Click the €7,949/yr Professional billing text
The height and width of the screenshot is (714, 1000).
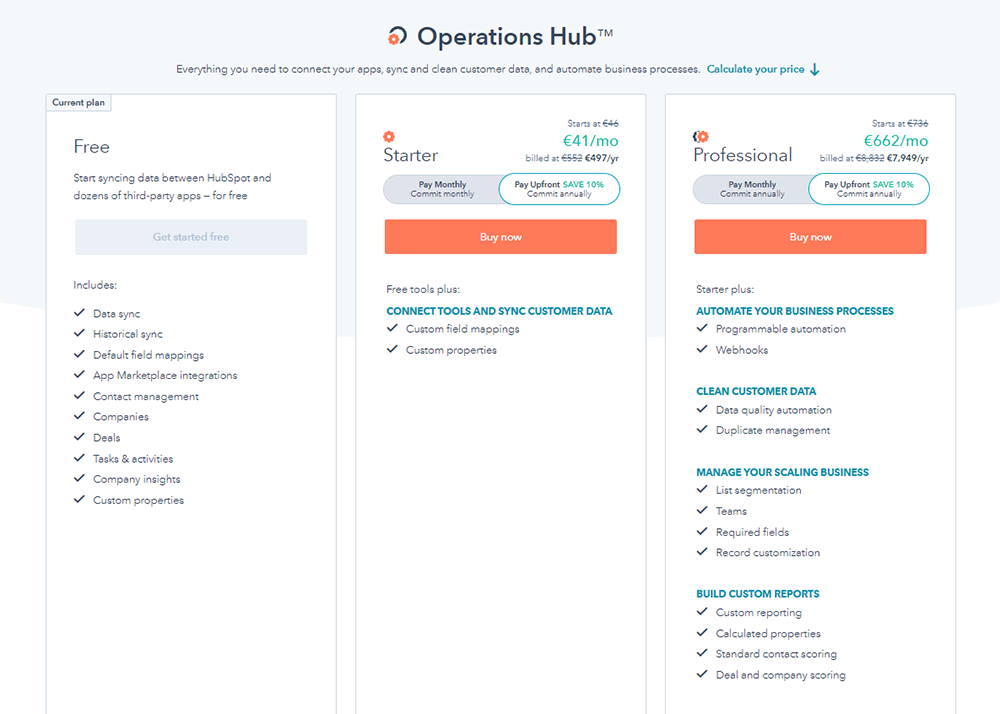908,158
